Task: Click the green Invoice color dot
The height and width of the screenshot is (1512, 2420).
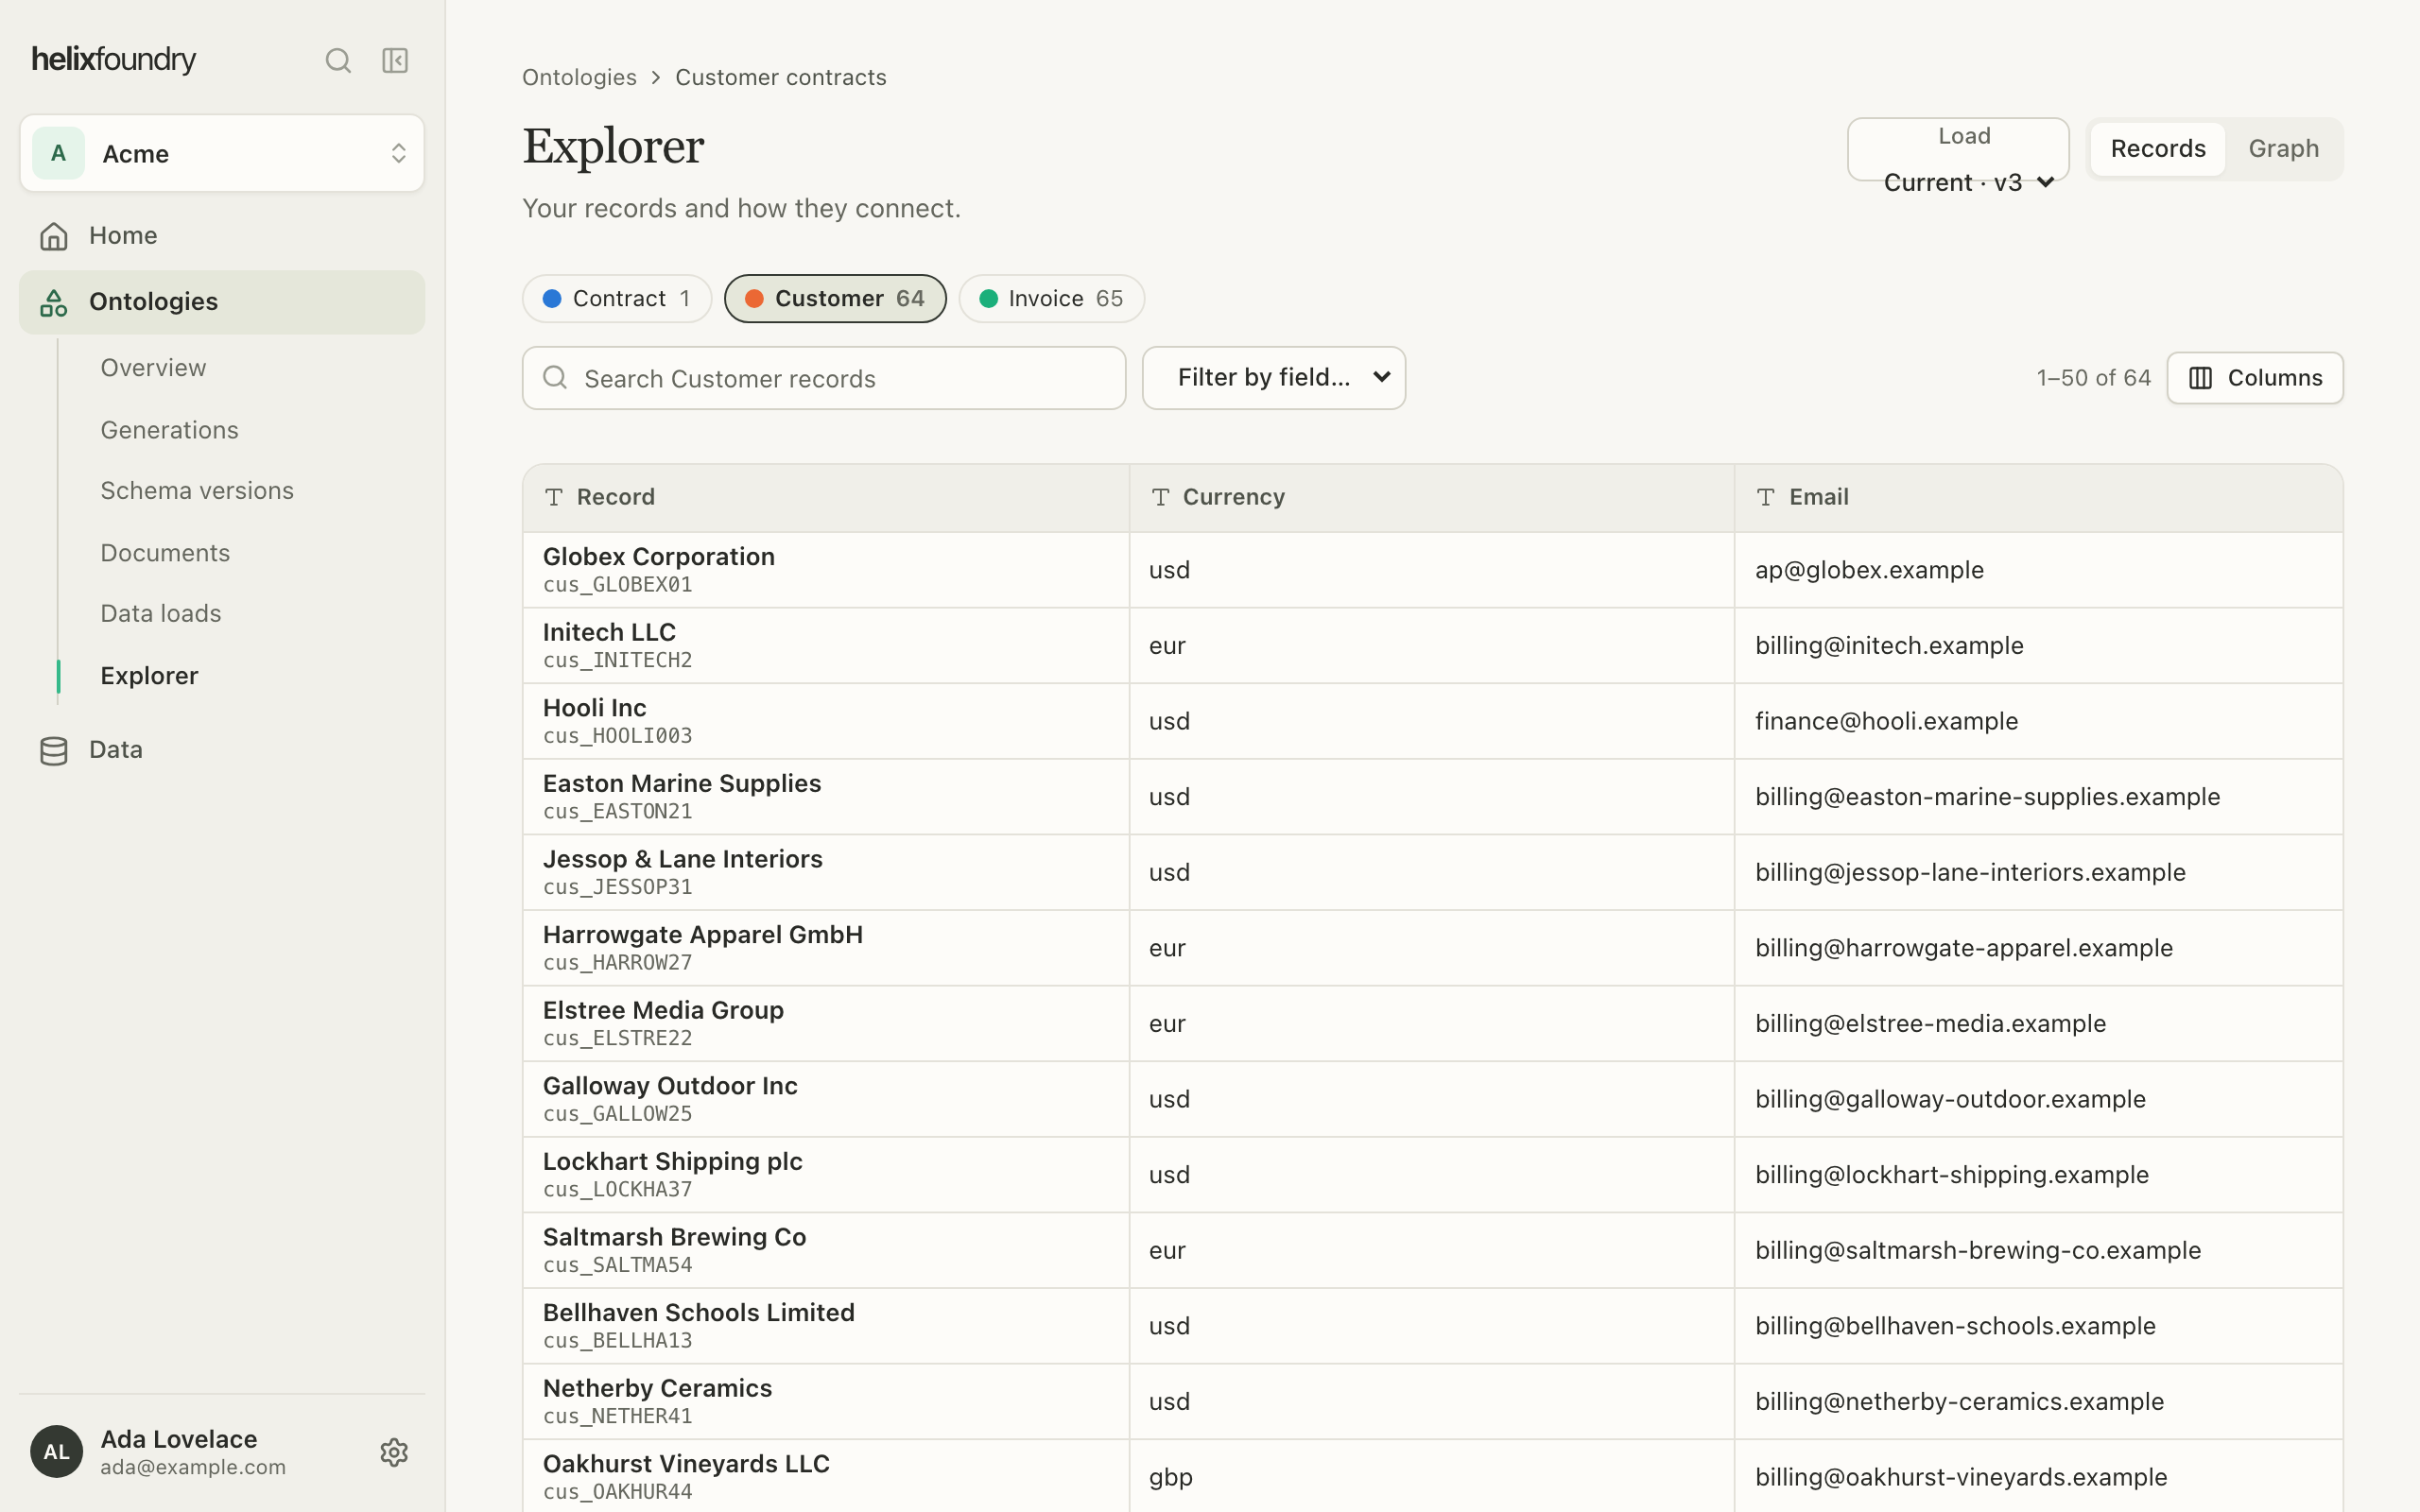Action: tap(988, 299)
